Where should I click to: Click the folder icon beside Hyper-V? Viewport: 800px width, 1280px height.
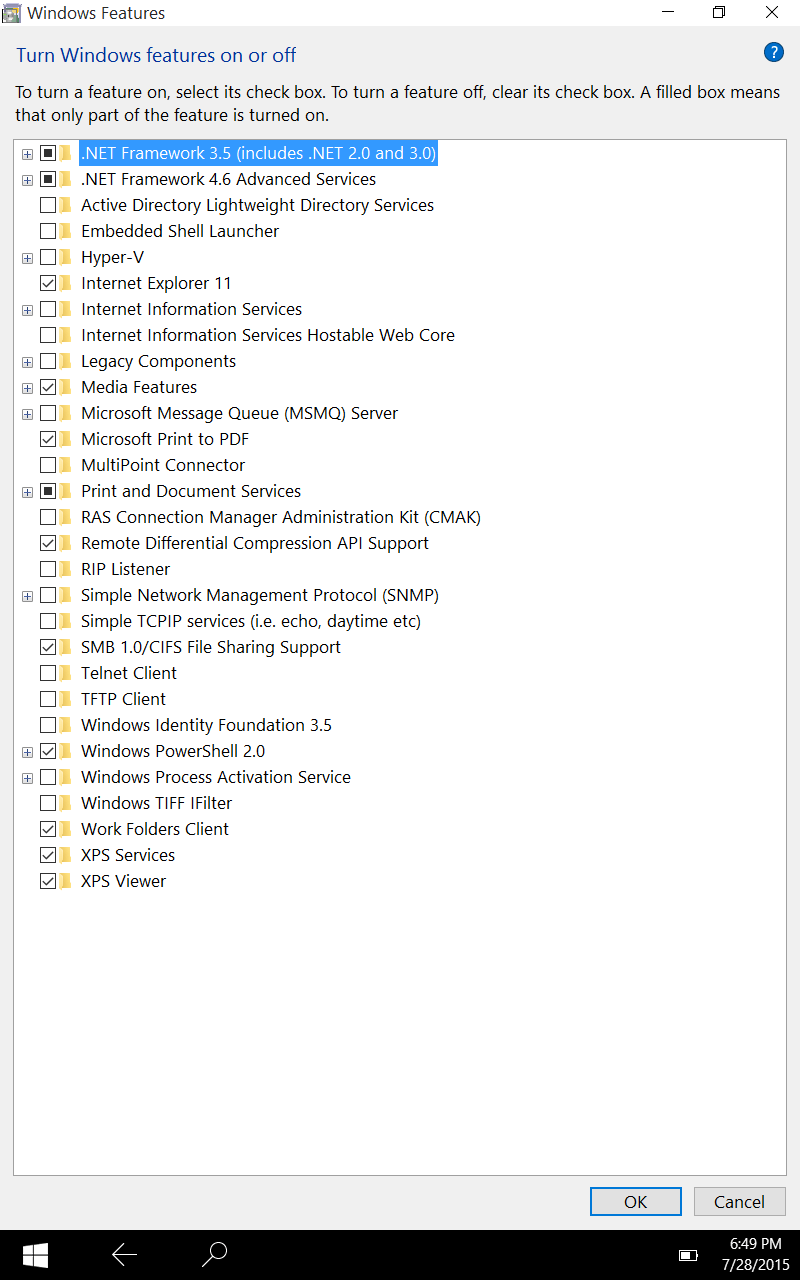click(63, 257)
